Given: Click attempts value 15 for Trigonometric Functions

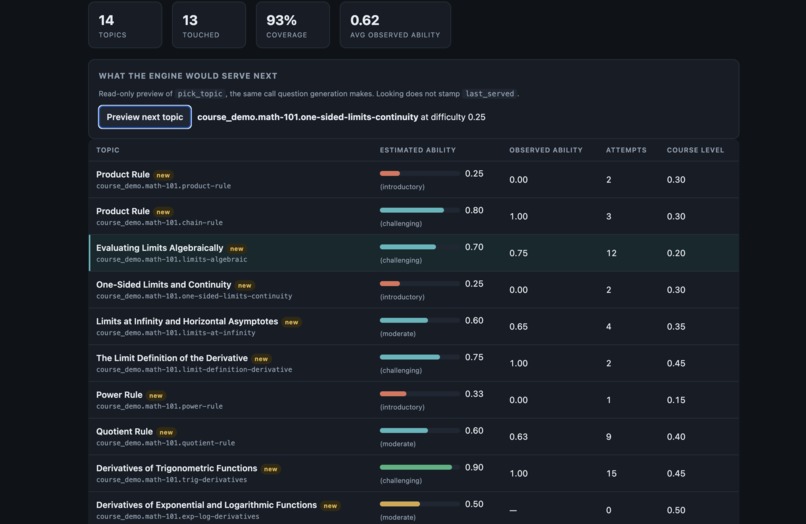Looking at the screenshot, I should [611, 474].
